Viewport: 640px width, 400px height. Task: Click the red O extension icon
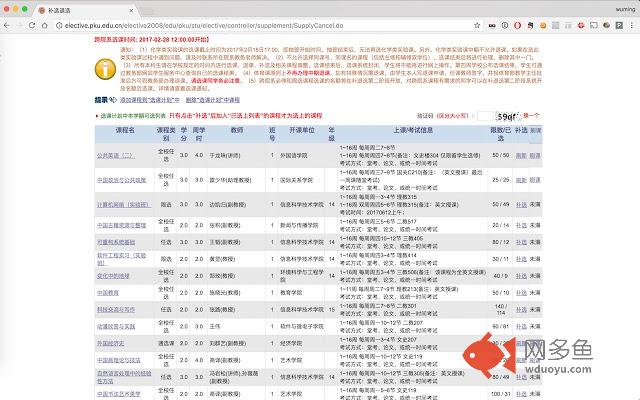tap(518, 25)
